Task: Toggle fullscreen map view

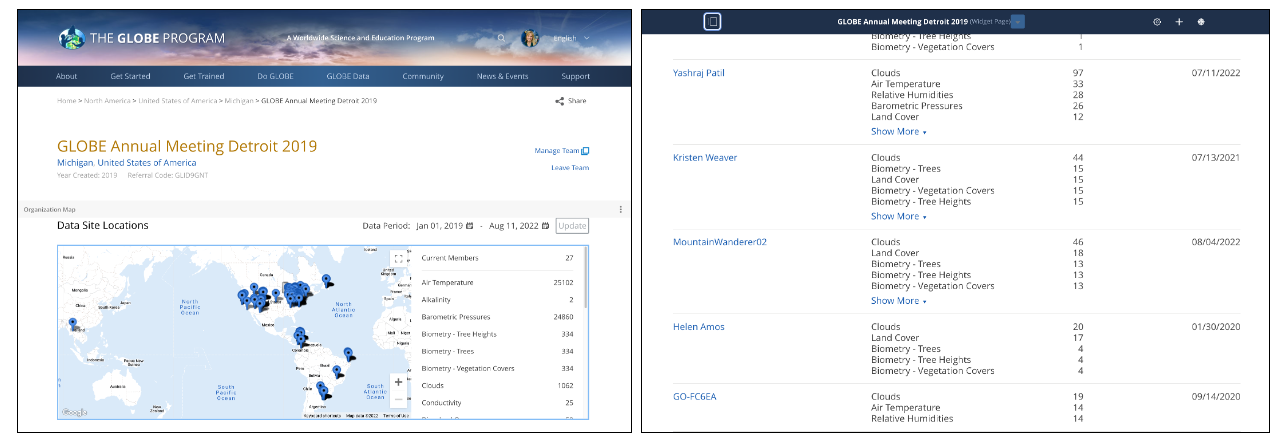Action: [398, 258]
